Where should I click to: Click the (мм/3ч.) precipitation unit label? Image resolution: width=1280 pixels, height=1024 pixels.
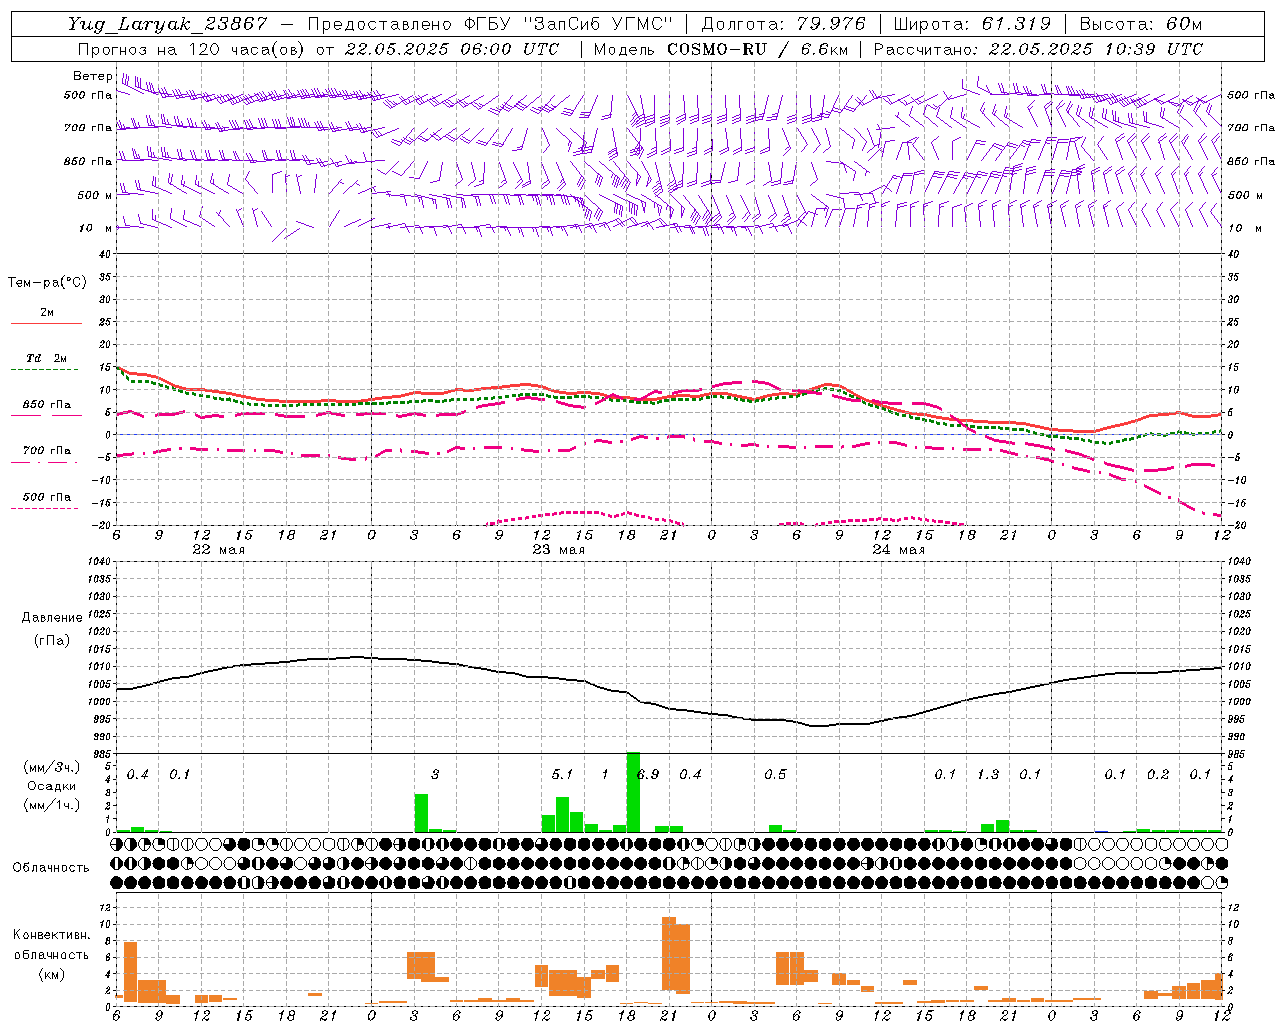pos(51,767)
